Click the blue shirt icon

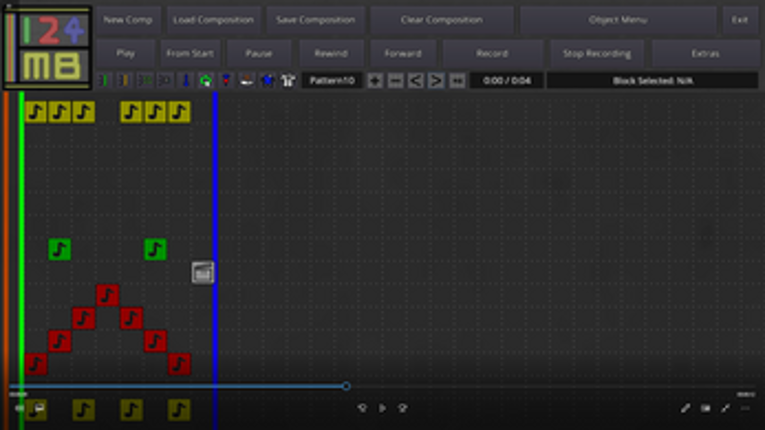(x=267, y=81)
